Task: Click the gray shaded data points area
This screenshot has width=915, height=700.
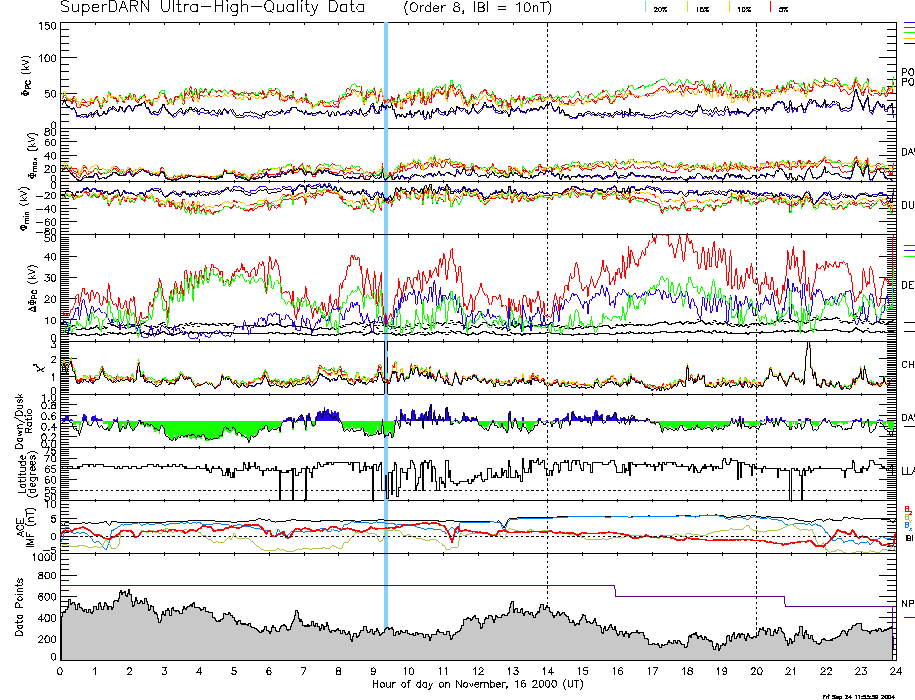Action: tap(300, 645)
